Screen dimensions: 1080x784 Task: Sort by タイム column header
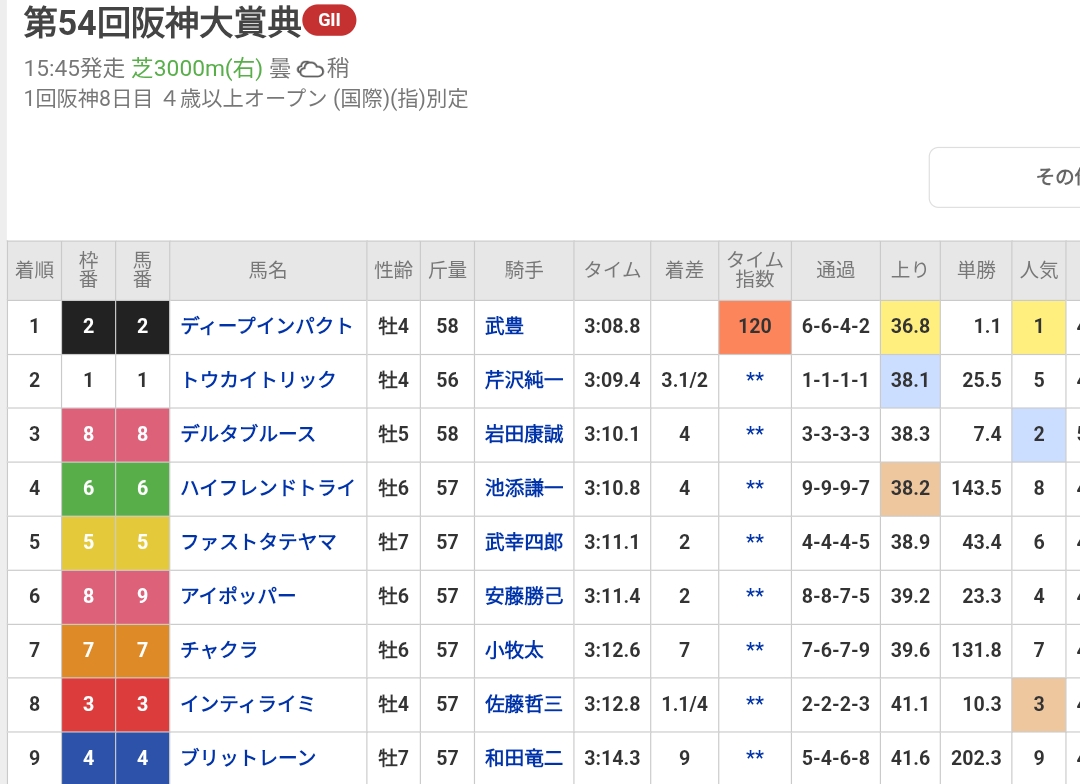pyautogui.click(x=612, y=270)
